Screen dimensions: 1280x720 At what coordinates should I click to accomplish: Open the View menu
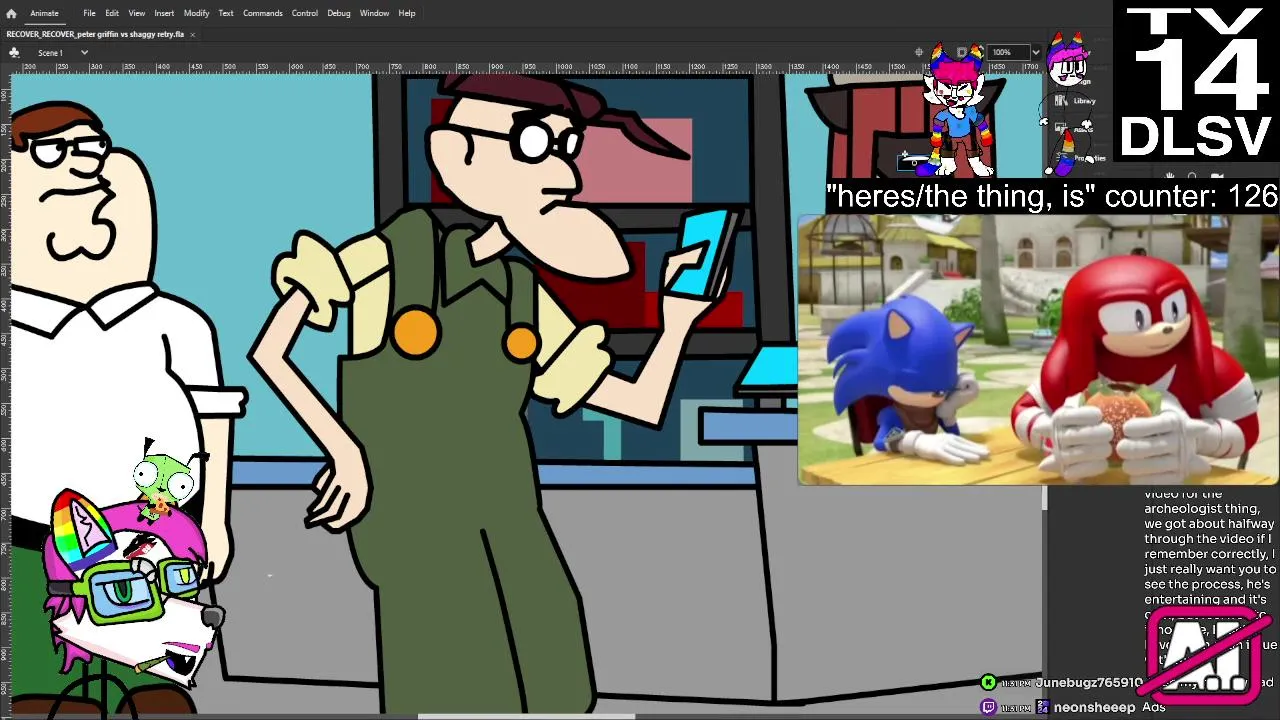point(137,13)
